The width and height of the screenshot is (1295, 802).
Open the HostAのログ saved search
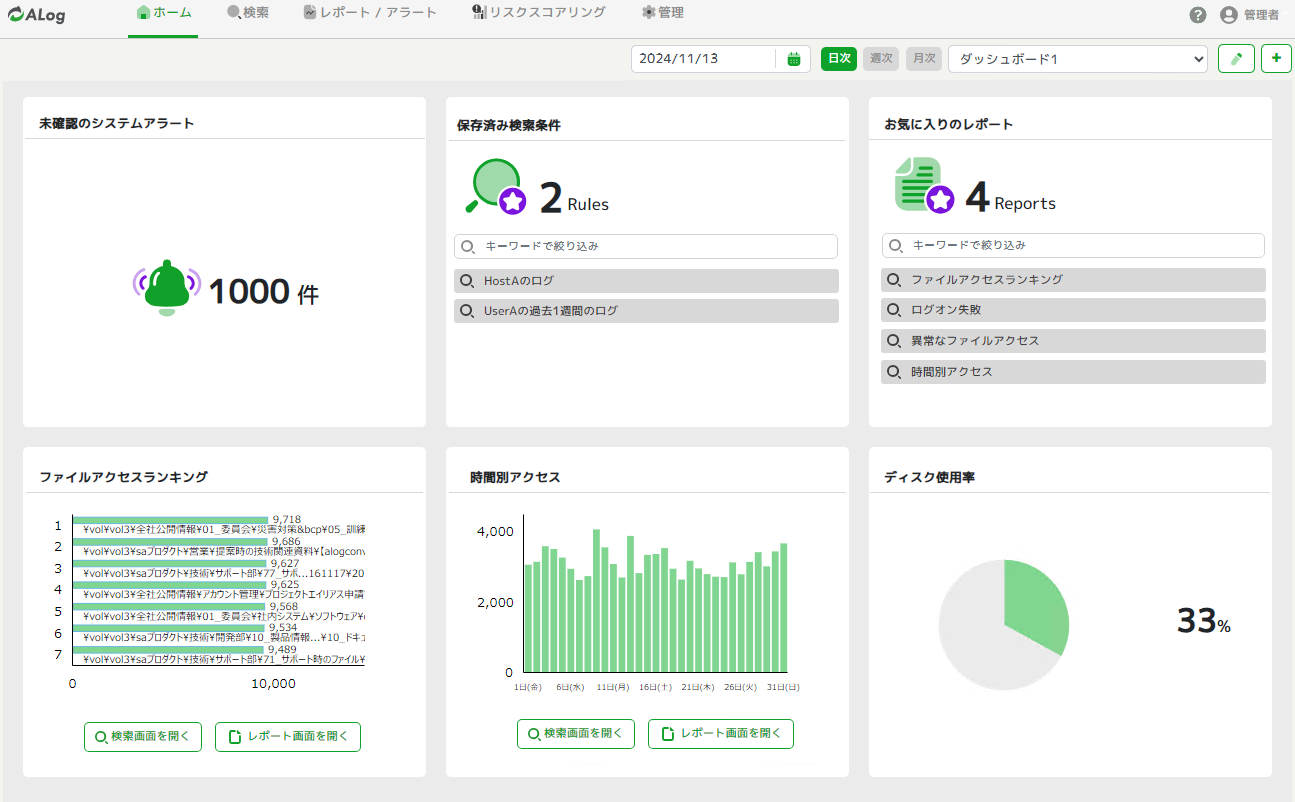[646, 281]
